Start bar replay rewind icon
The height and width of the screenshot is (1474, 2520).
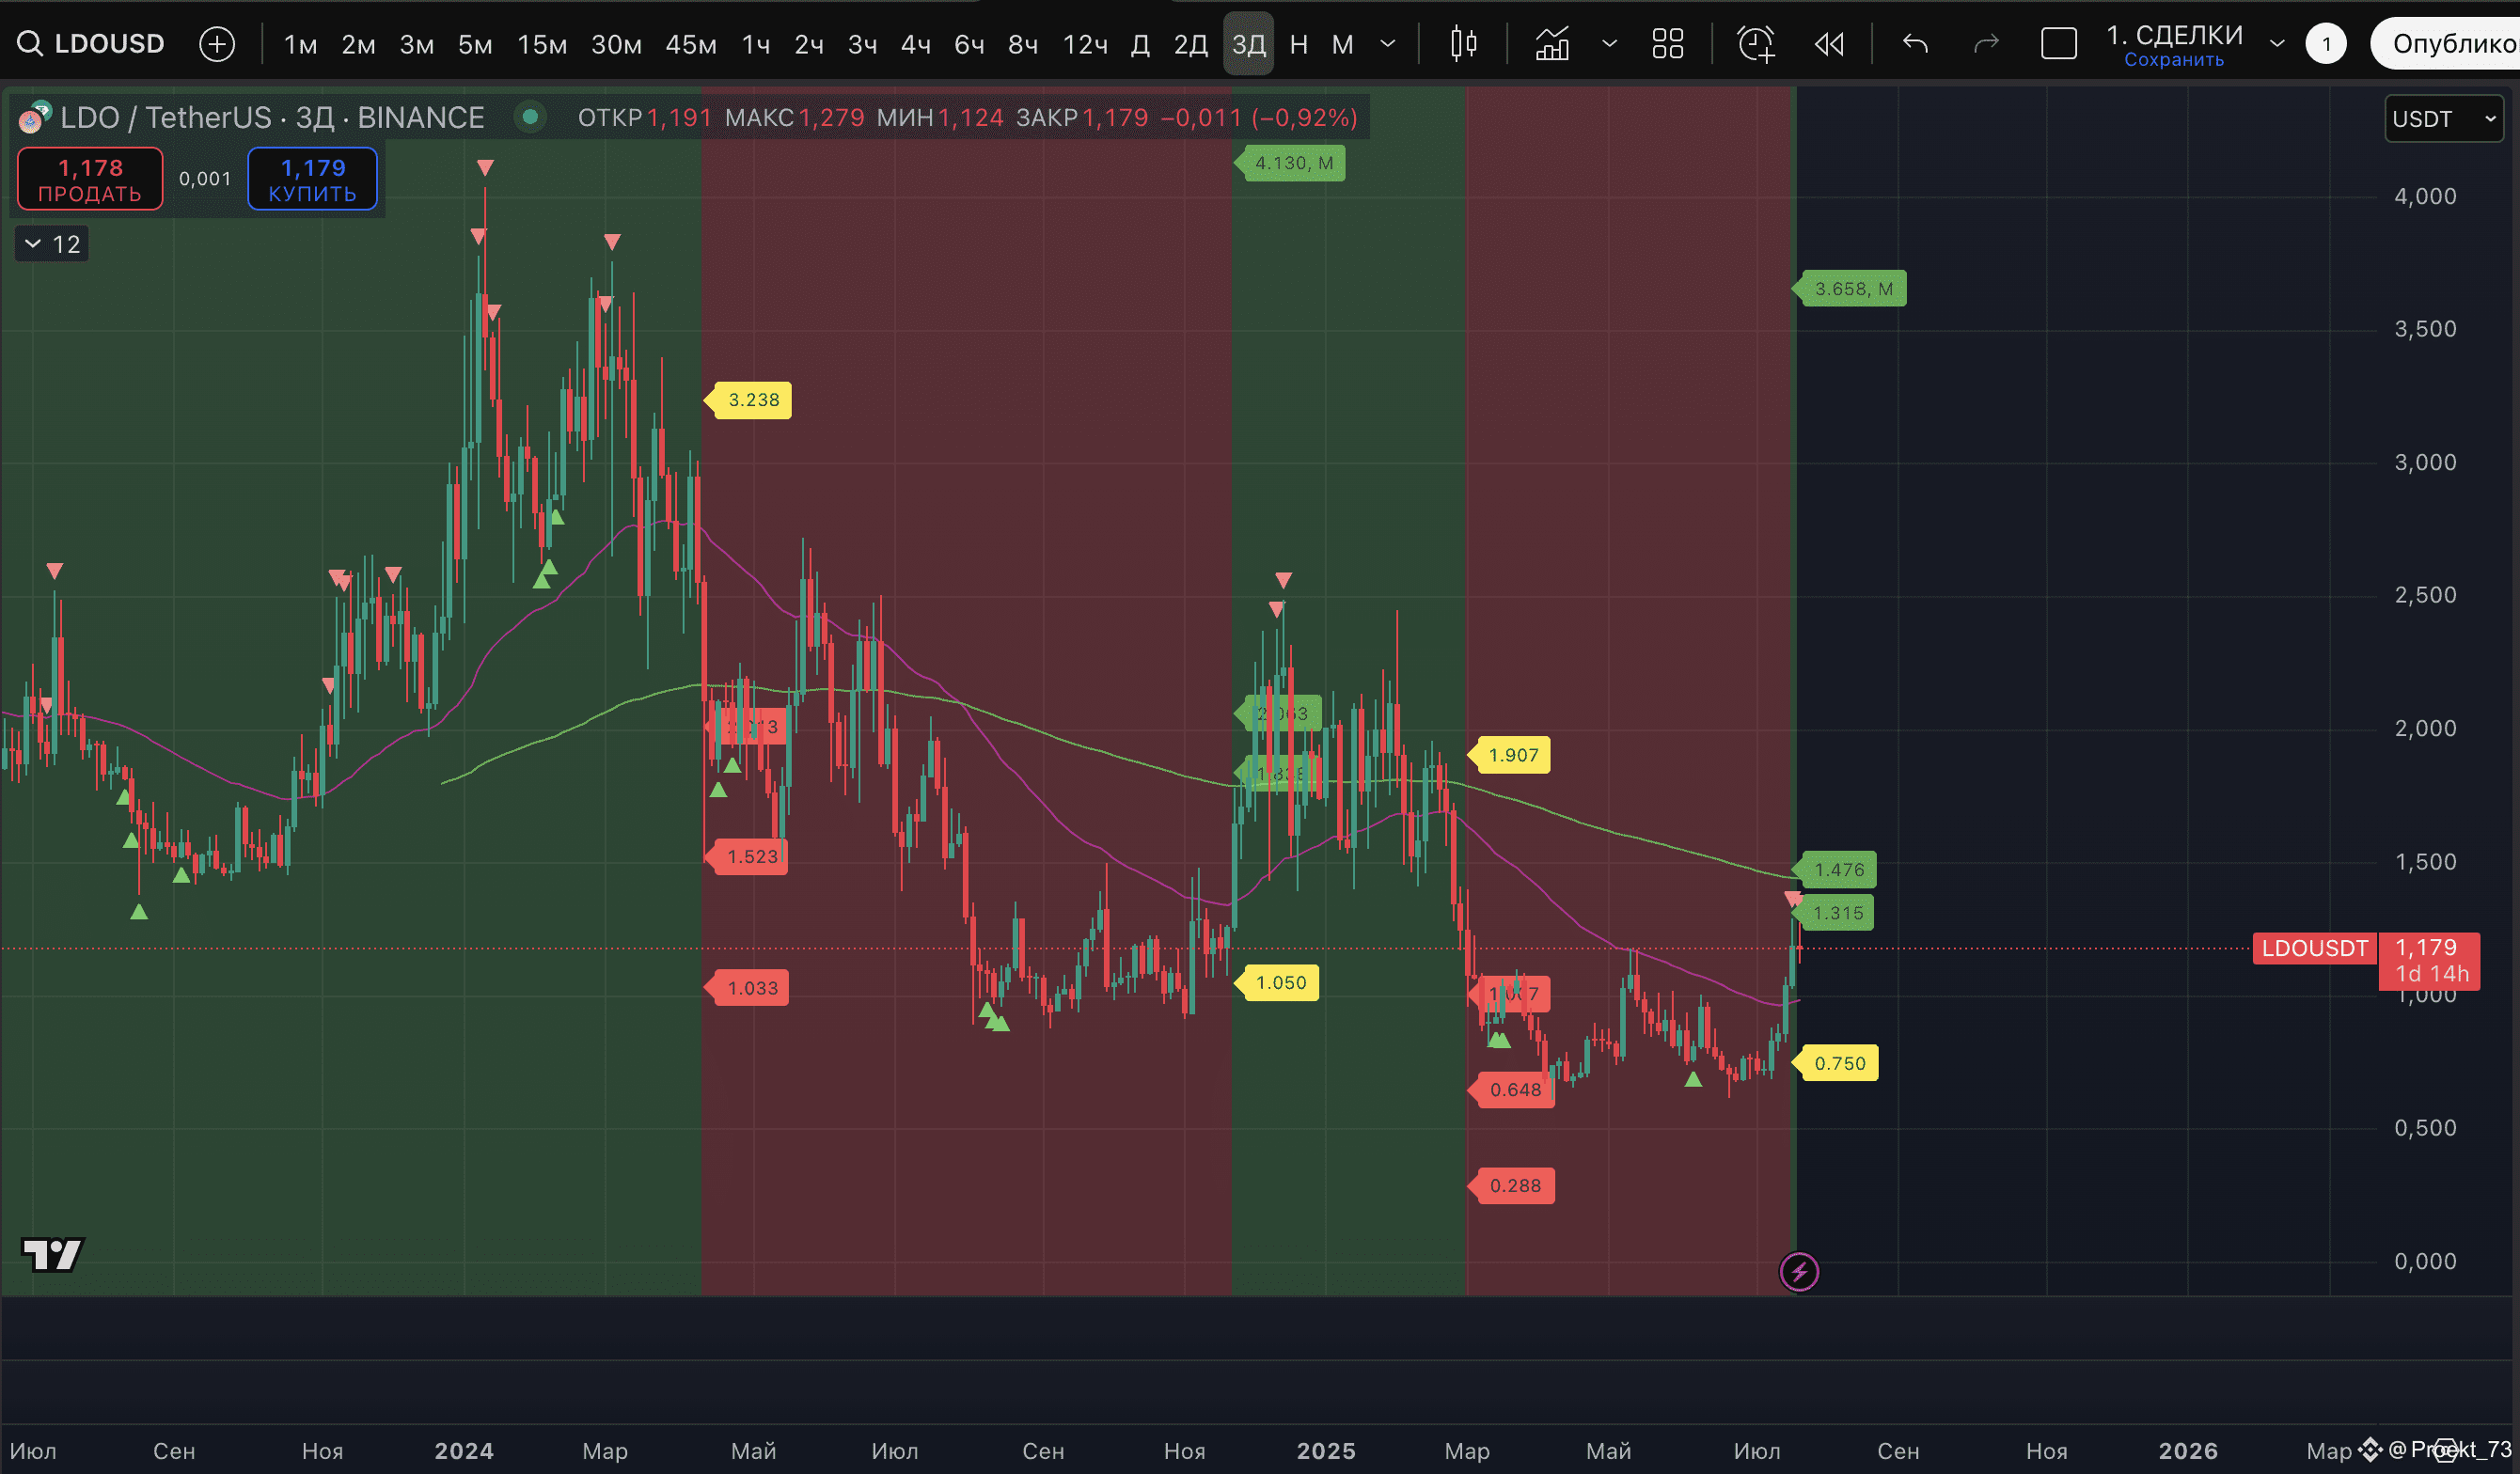(x=1829, y=44)
